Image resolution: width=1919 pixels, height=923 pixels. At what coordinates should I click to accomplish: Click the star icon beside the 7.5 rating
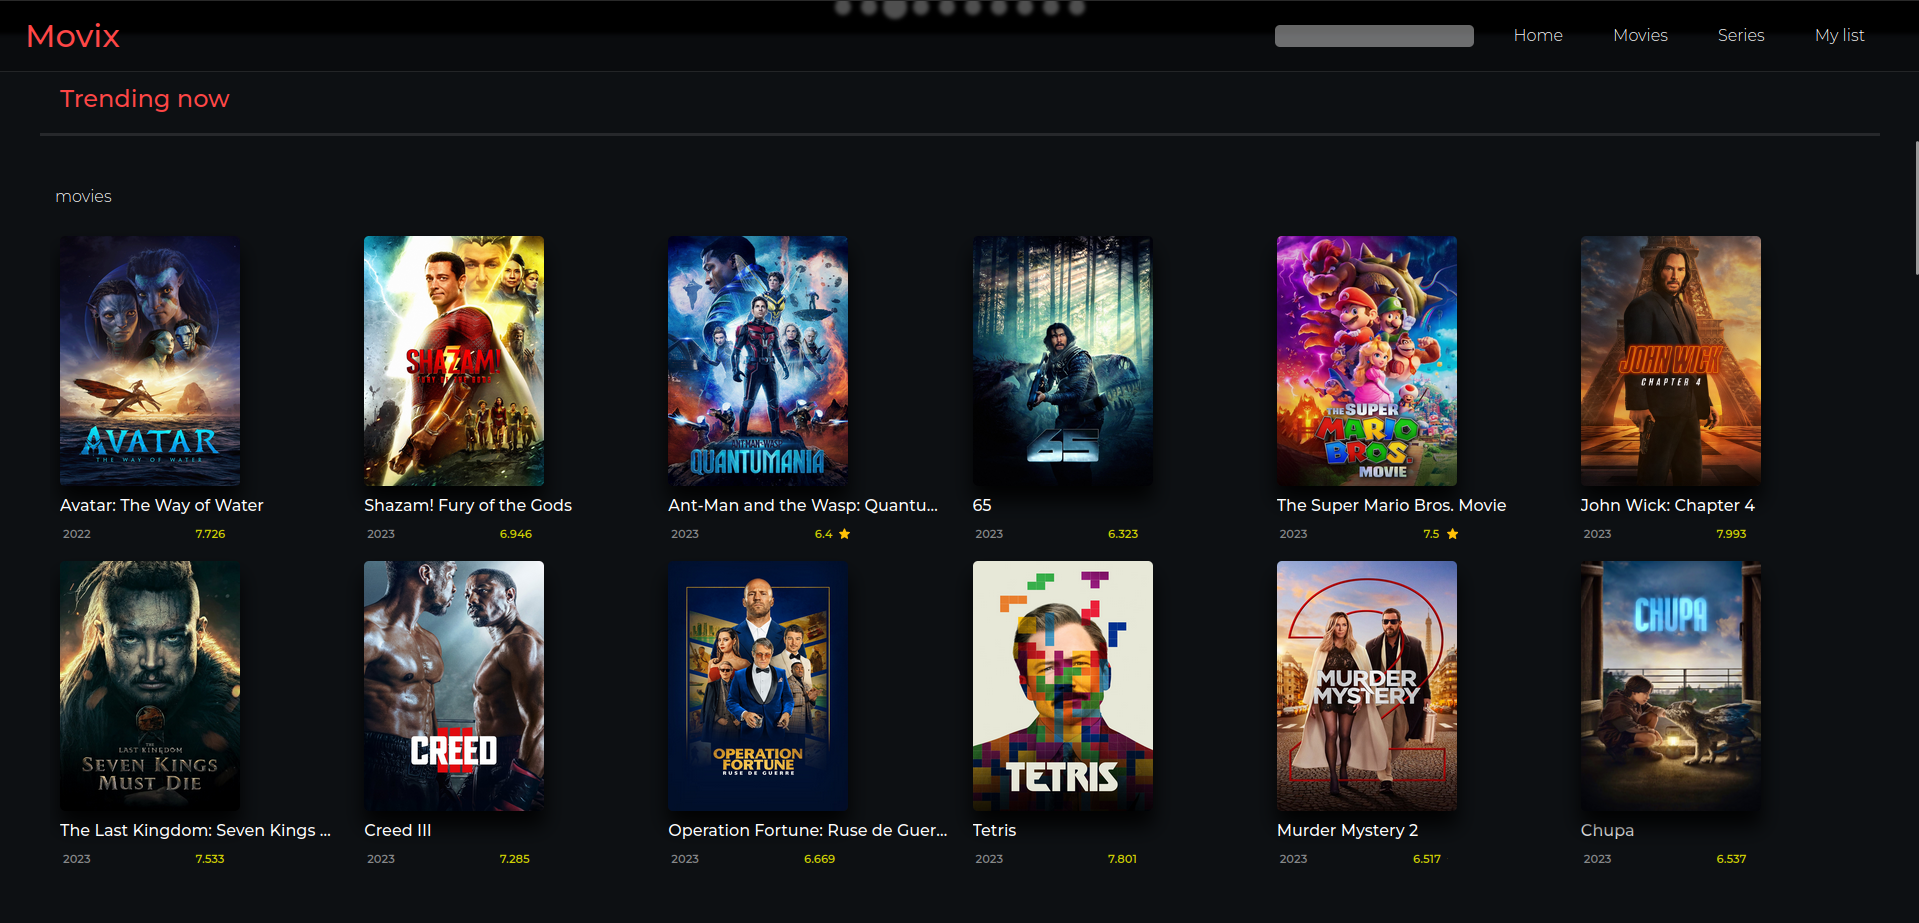(x=1452, y=534)
